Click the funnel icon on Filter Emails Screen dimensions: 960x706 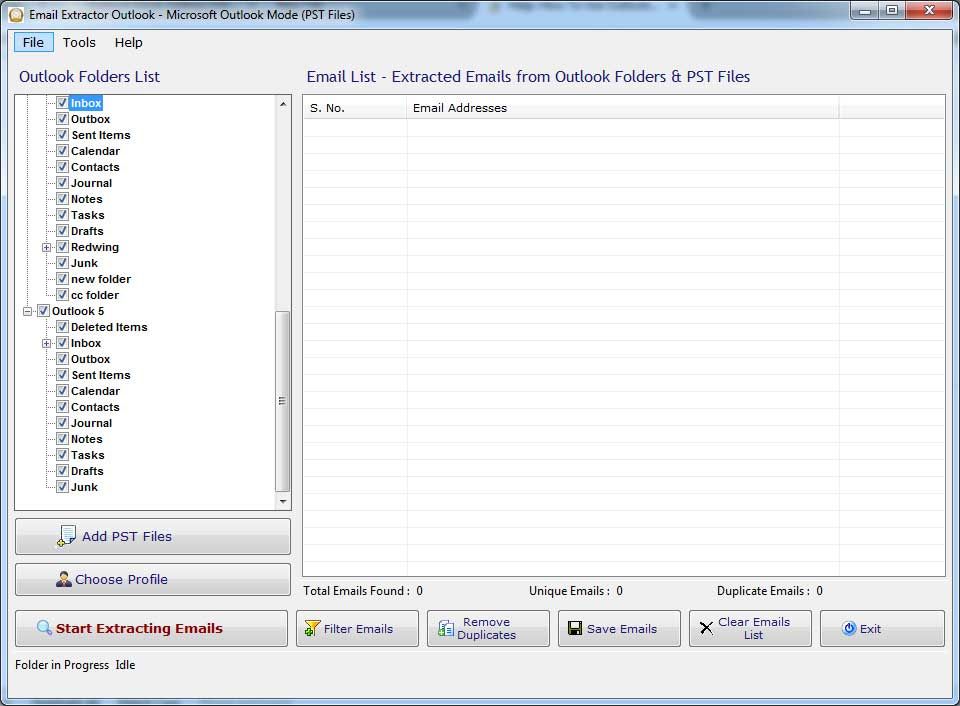click(312, 629)
